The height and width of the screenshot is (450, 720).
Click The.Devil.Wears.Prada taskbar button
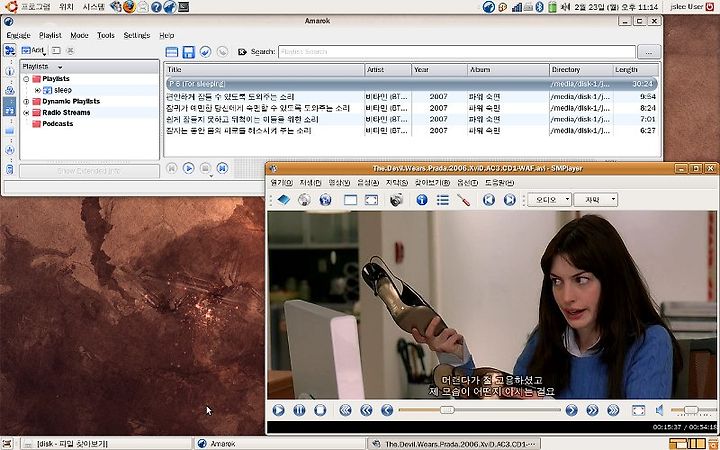click(454, 444)
